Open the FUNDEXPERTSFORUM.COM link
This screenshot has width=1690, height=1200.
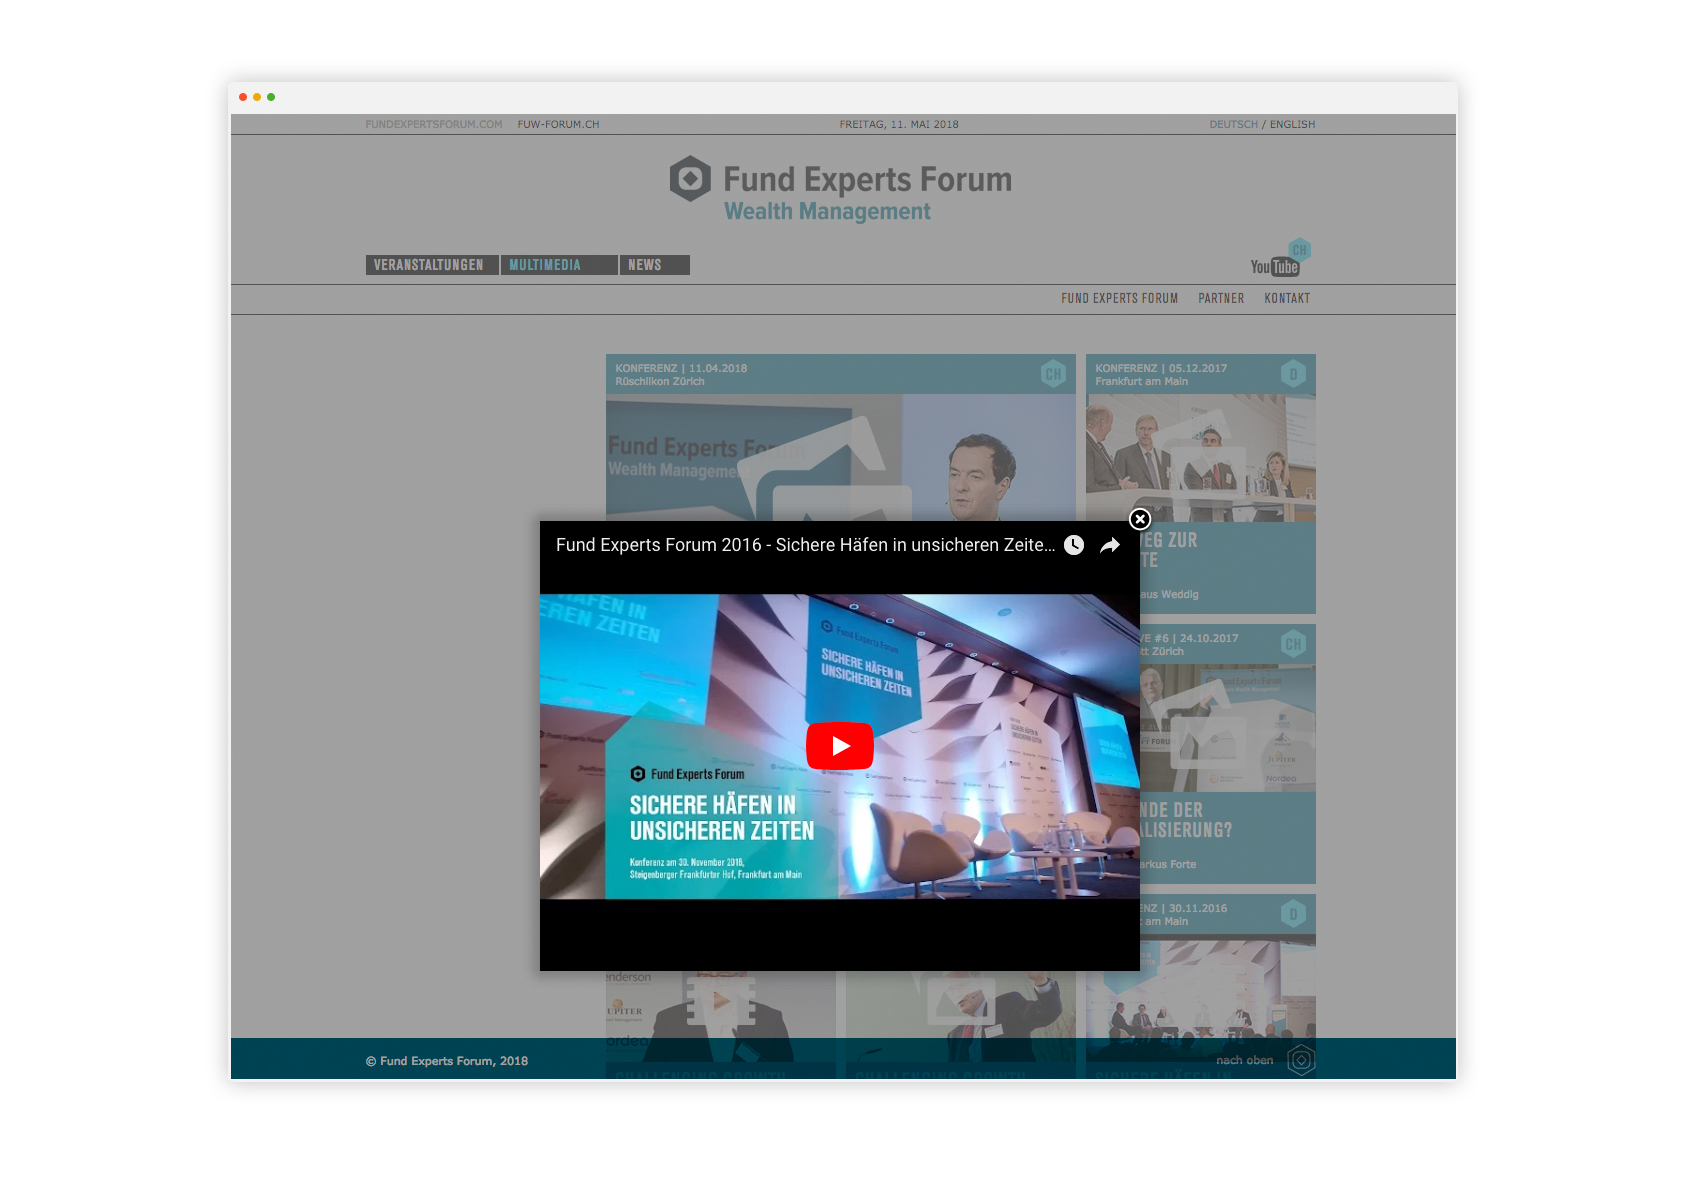coord(434,124)
